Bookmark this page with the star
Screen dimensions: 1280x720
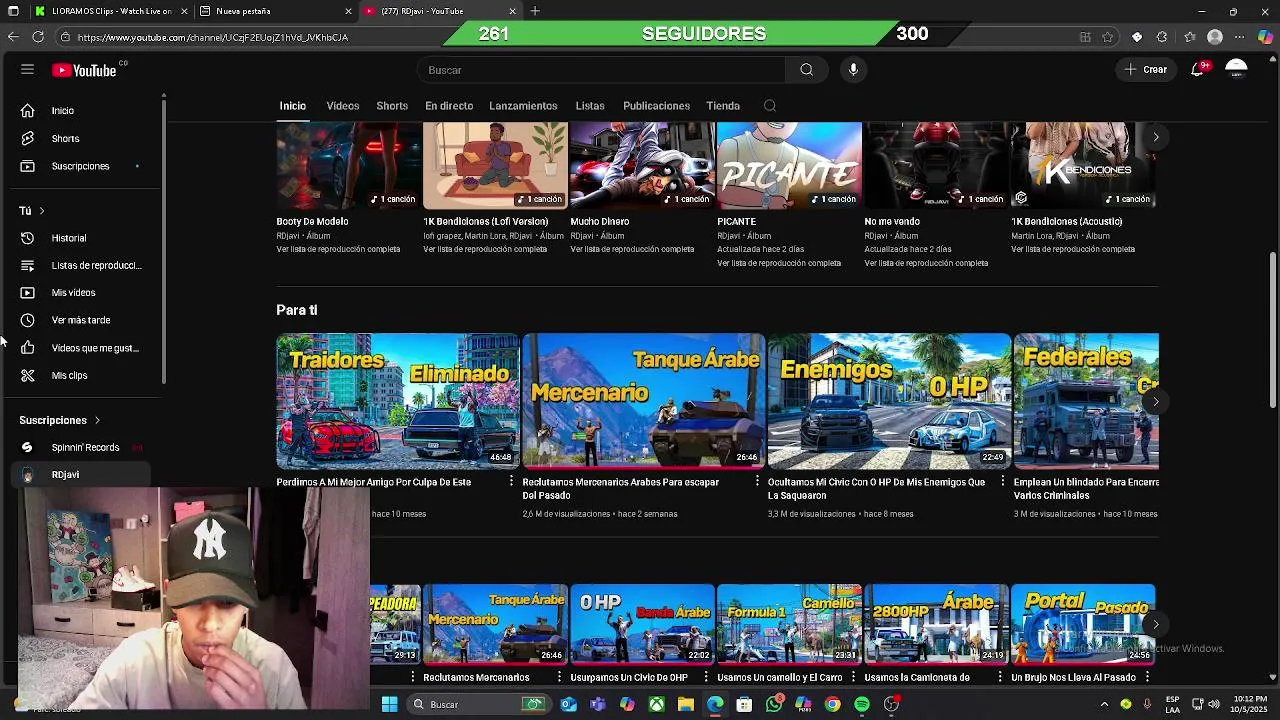coord(1108,37)
